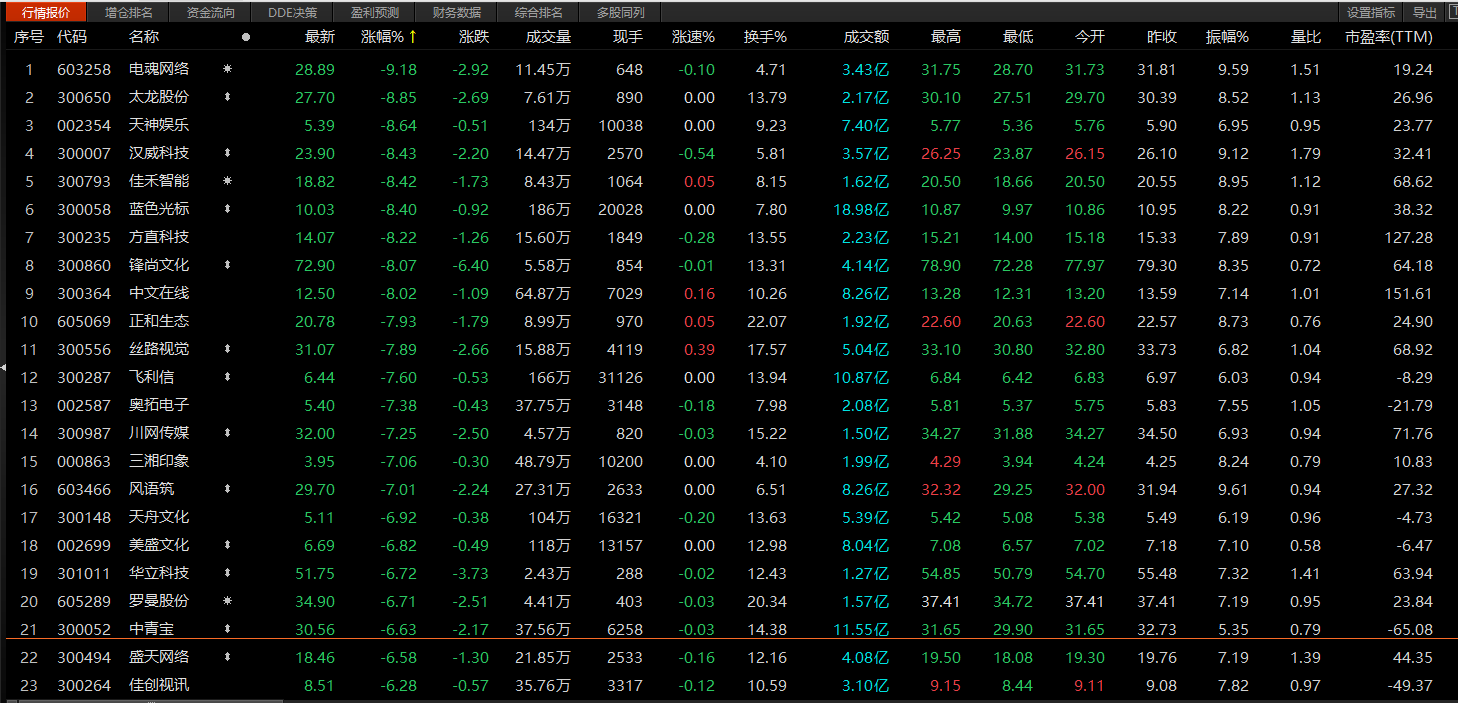Sort by the 量比 column header
This screenshot has width=1458, height=703.
click(1306, 37)
